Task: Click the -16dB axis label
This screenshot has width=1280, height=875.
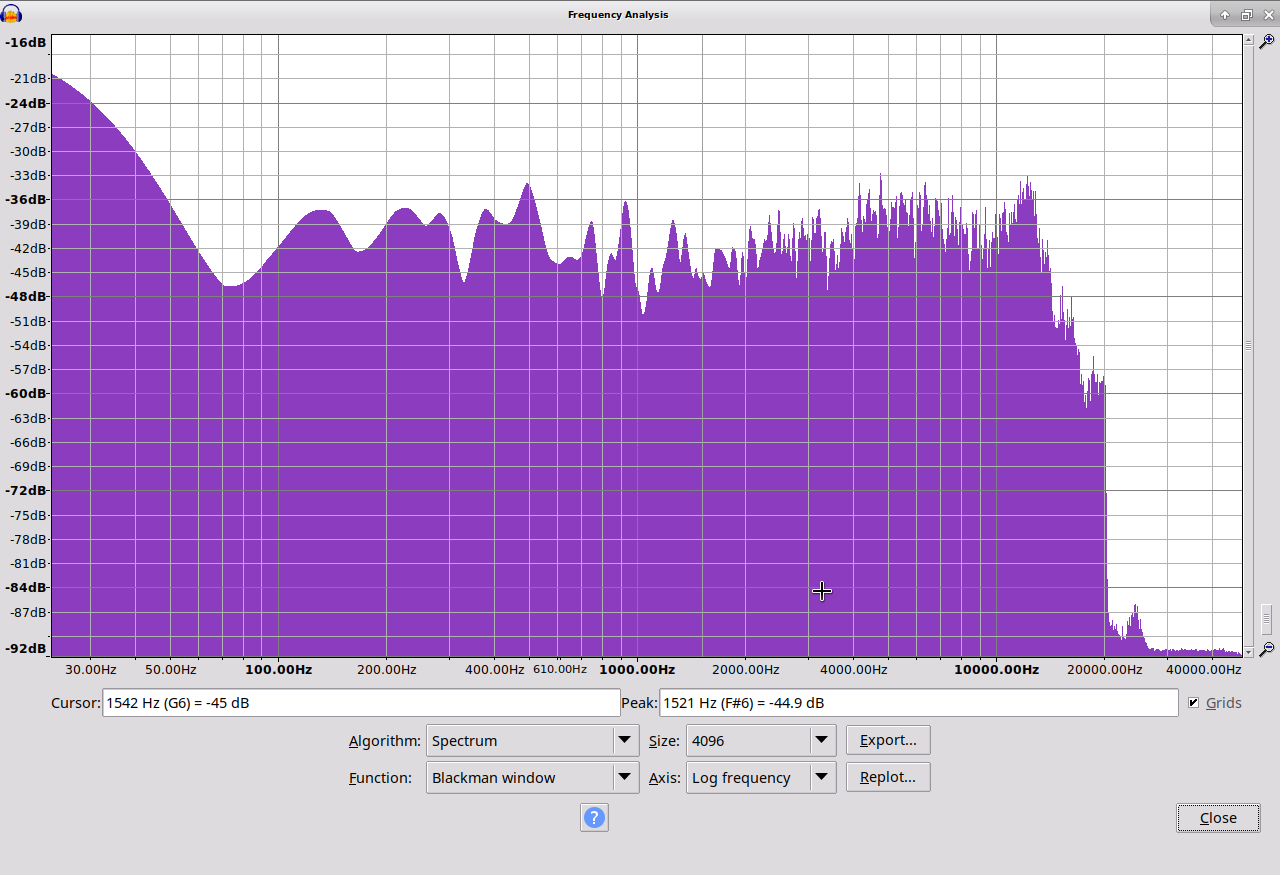Action: [26, 43]
